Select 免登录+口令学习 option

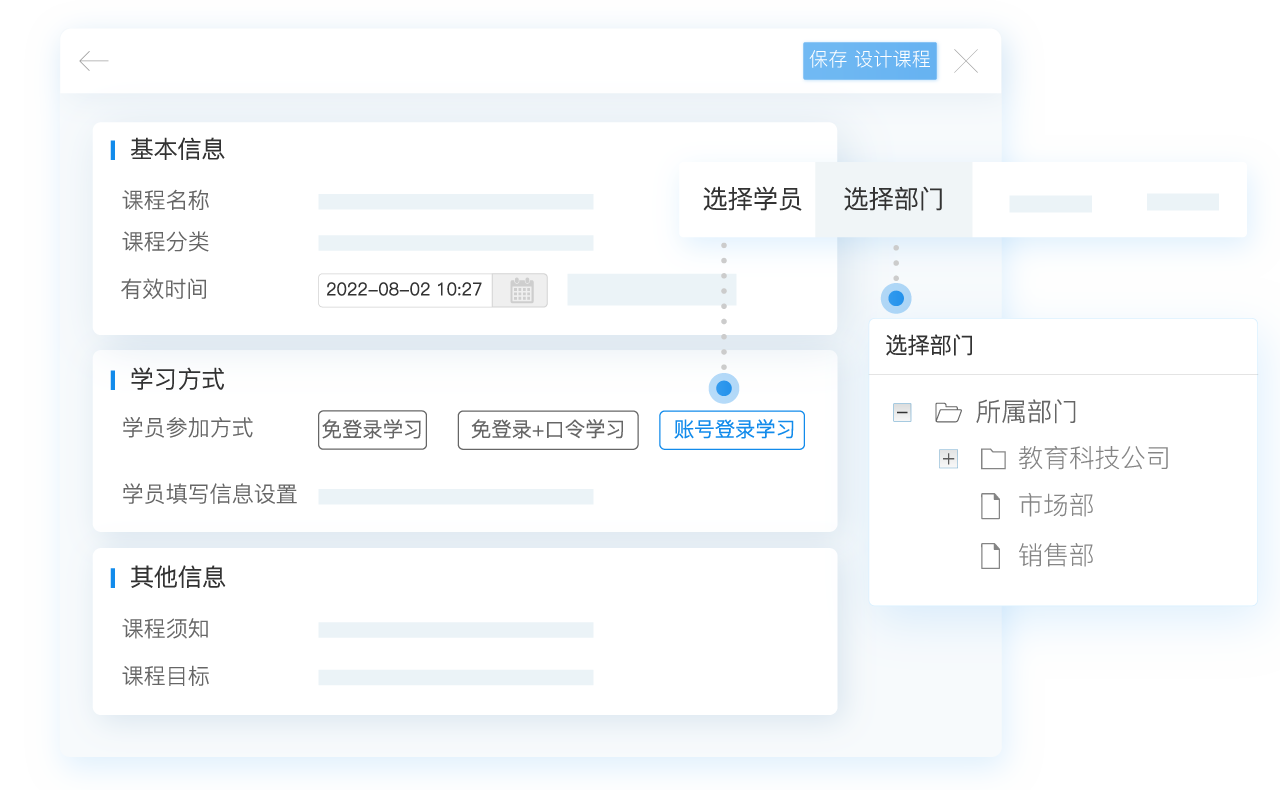[x=548, y=430]
